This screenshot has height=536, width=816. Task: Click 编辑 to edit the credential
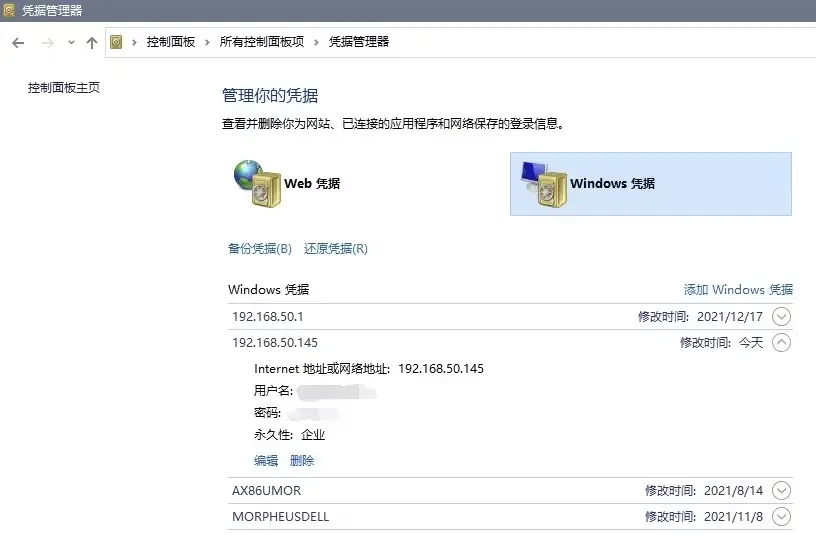(x=266, y=461)
